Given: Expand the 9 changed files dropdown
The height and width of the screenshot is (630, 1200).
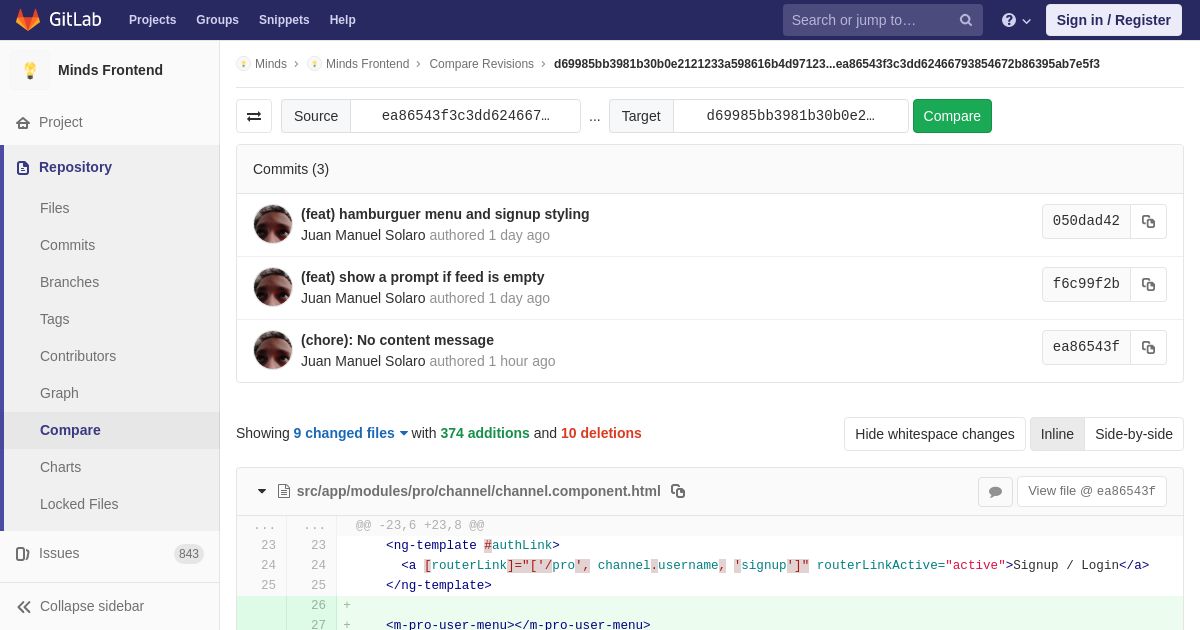Looking at the screenshot, I should 351,433.
